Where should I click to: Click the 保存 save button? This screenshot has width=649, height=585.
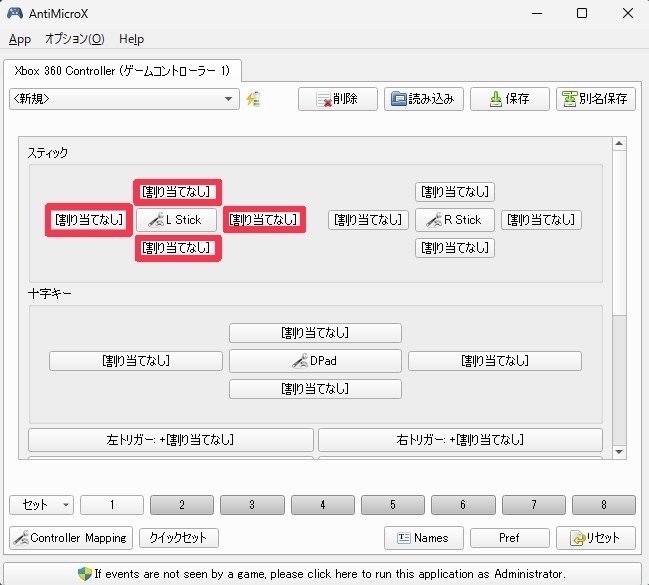point(510,99)
